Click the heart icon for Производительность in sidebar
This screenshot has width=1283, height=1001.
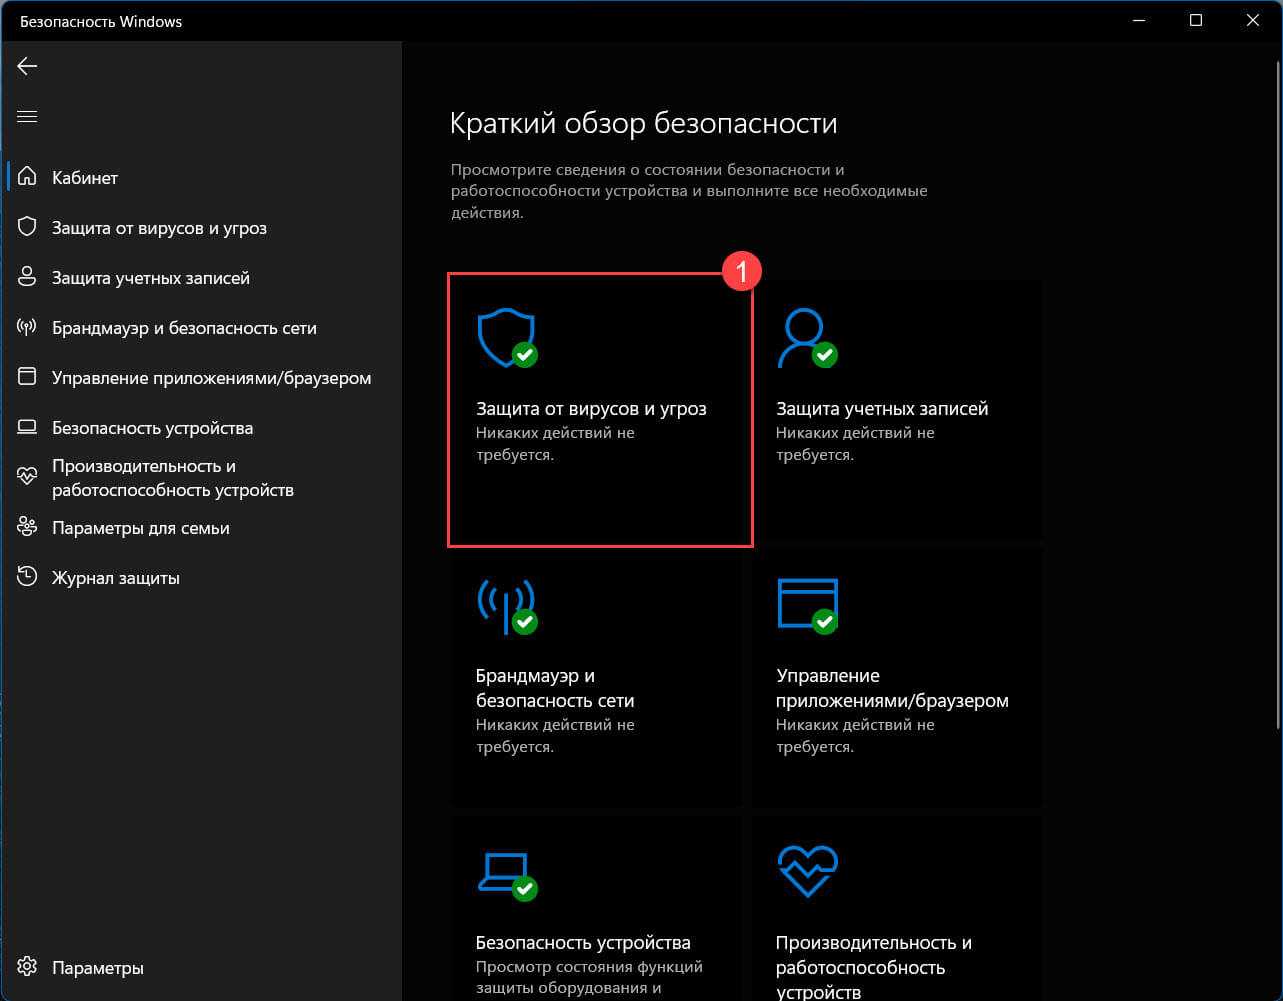coord(27,477)
